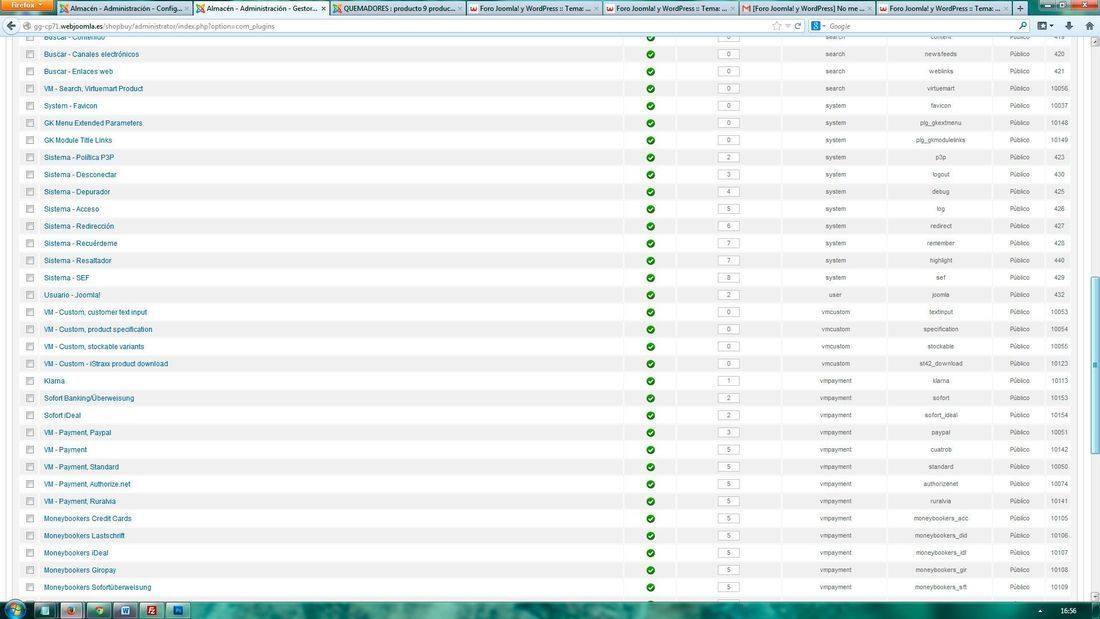The height and width of the screenshot is (619, 1100).
Task: Open the 'VM - Payment, Authorize.net' plugin link
Action: coord(87,484)
